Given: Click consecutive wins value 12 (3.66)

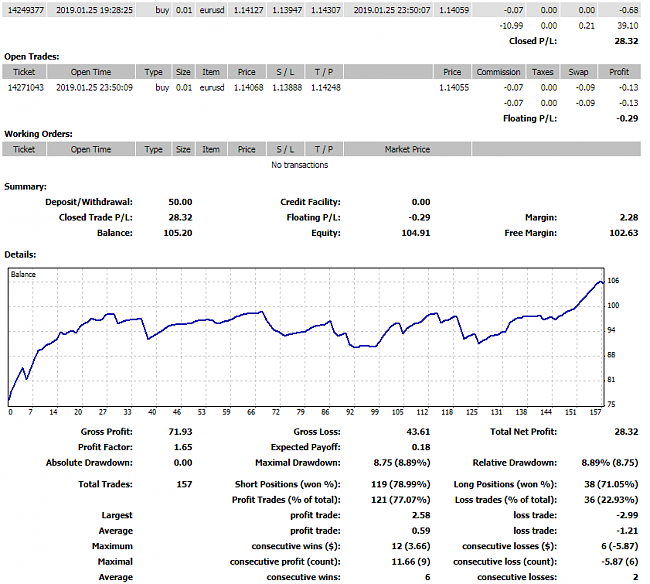Looking at the screenshot, I should coord(411,546).
